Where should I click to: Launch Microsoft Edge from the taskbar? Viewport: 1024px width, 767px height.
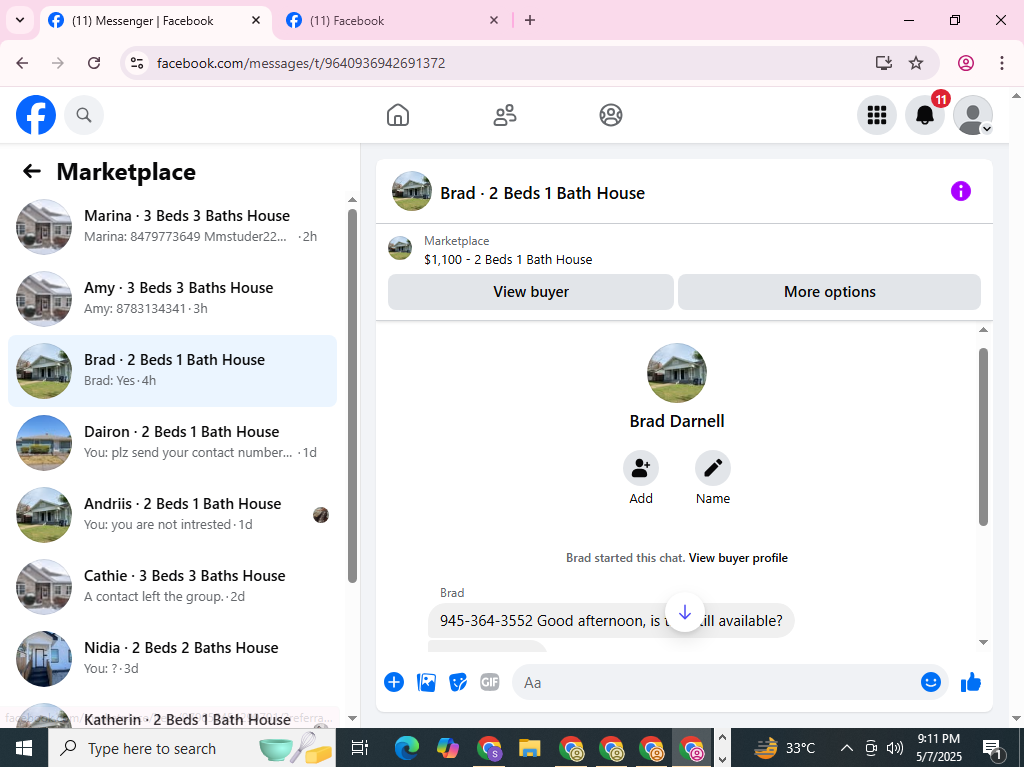pyautogui.click(x=406, y=749)
